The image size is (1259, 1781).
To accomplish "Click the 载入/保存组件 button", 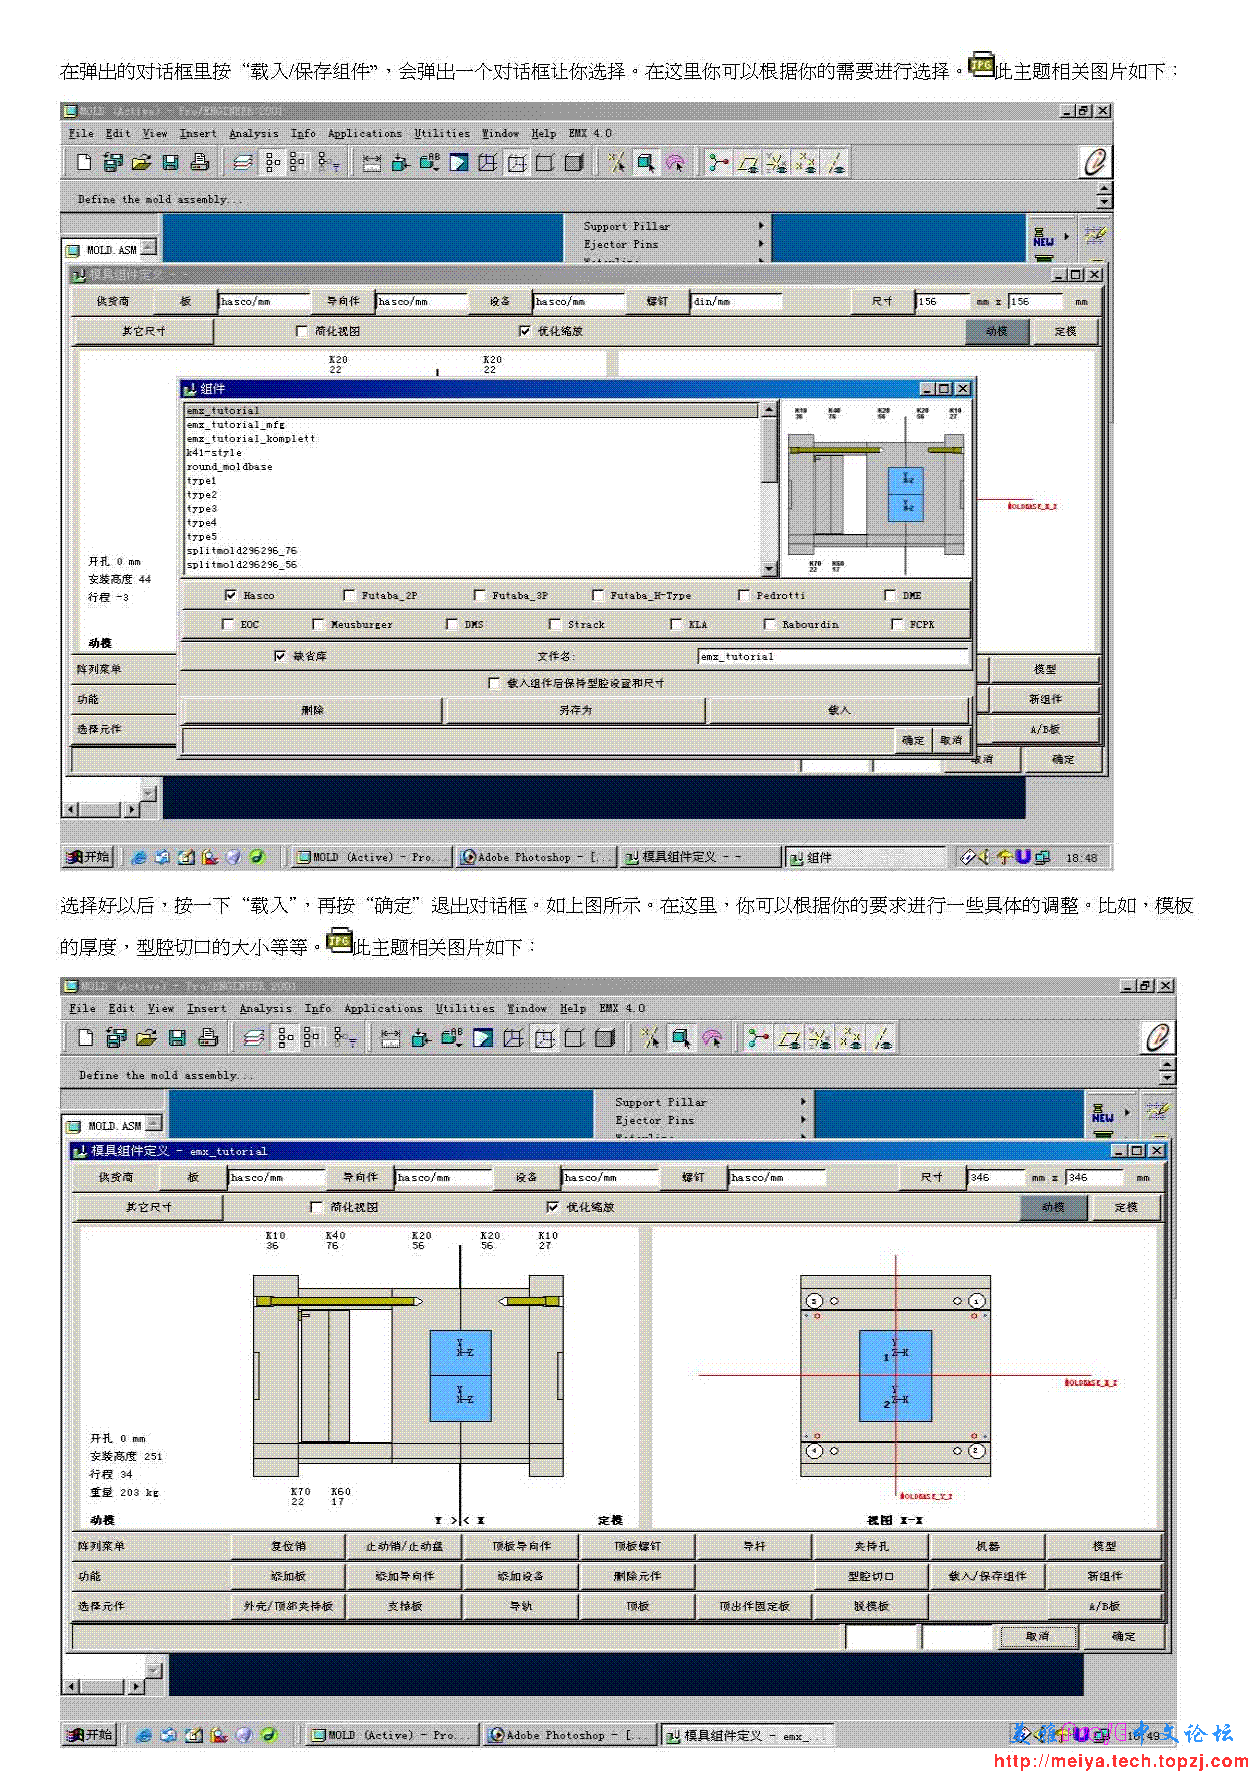I will tap(988, 1576).
